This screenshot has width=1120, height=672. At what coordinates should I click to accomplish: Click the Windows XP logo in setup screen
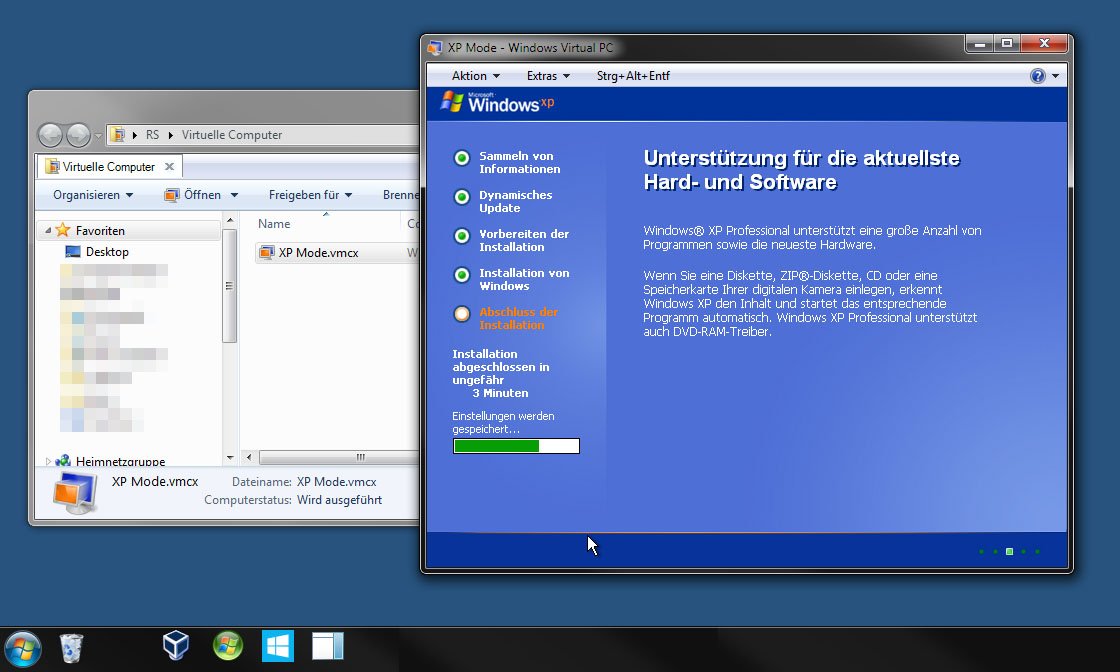click(497, 102)
